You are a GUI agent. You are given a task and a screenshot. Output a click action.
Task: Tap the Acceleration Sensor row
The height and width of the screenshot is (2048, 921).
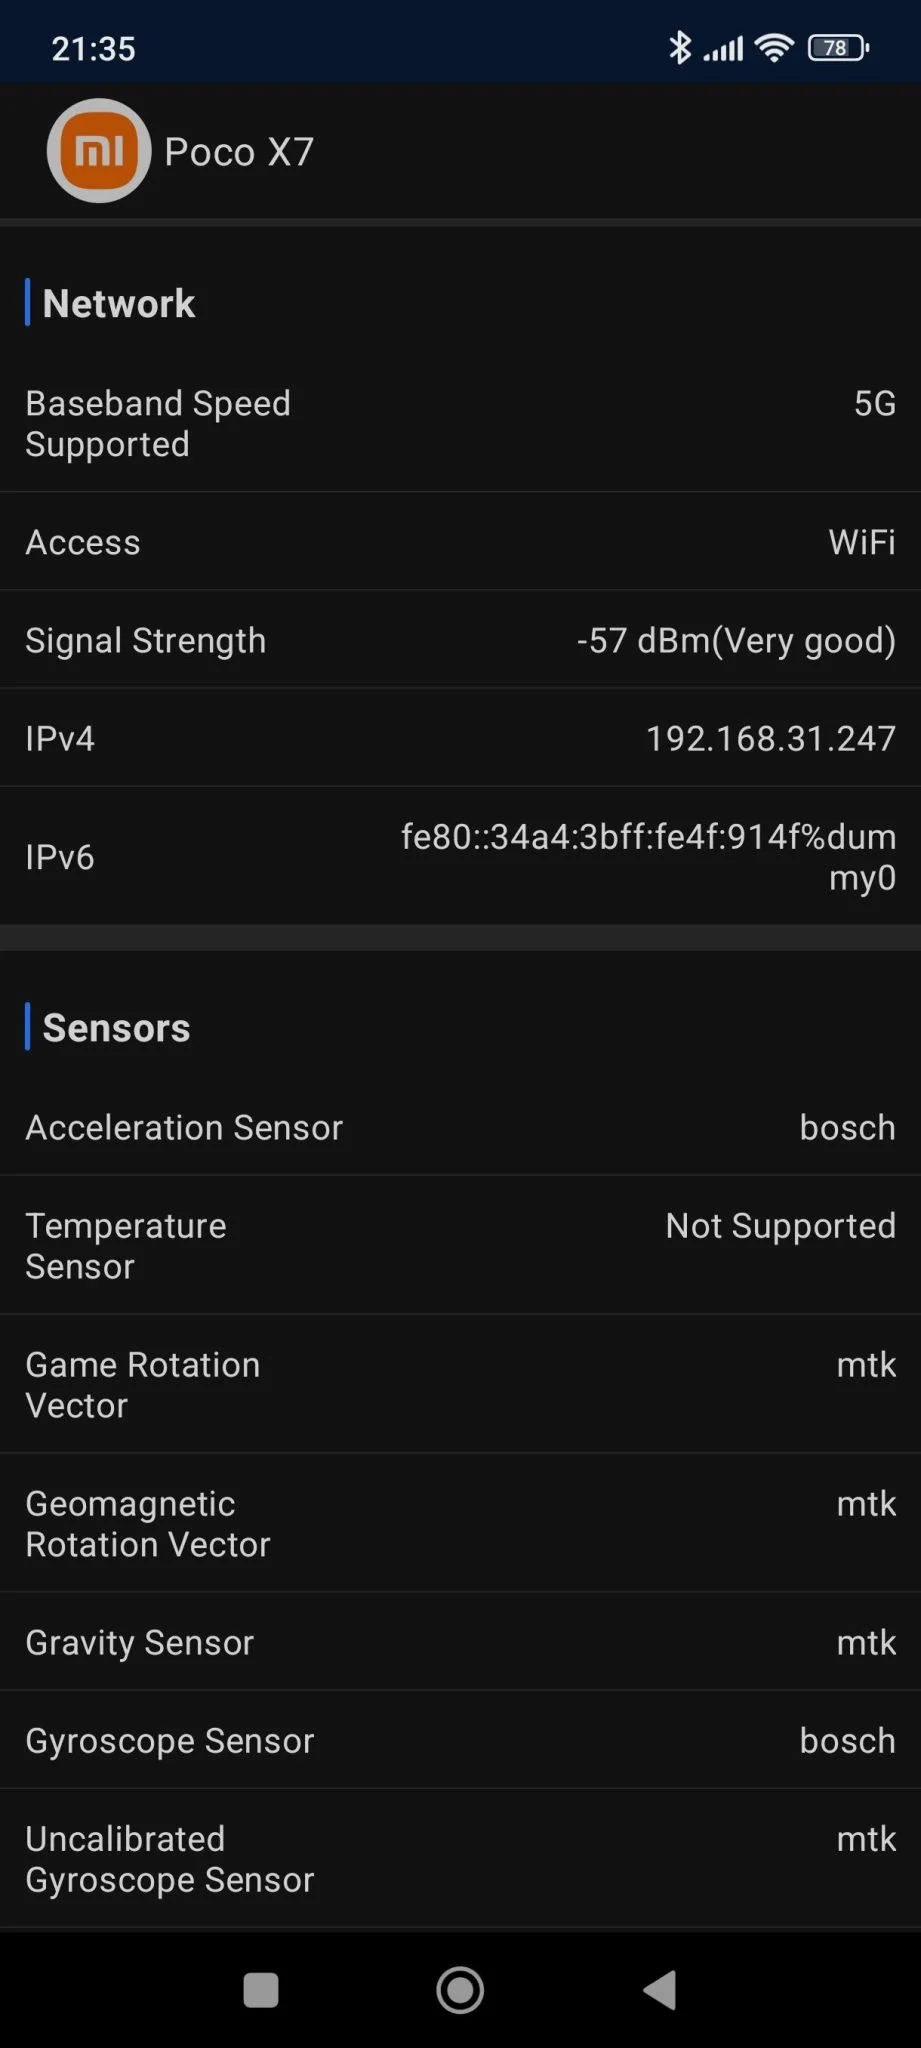(460, 1127)
